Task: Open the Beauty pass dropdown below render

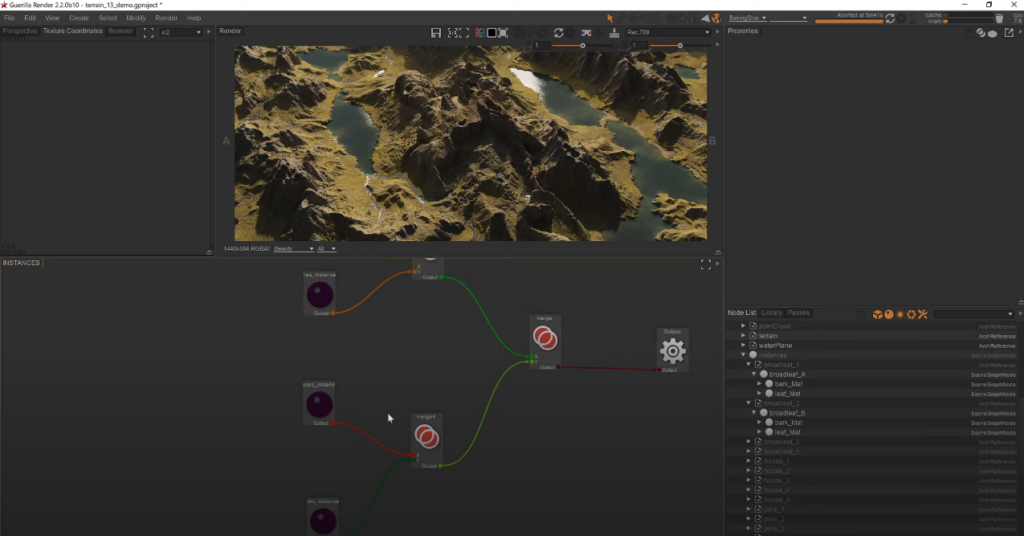Action: 292,248
